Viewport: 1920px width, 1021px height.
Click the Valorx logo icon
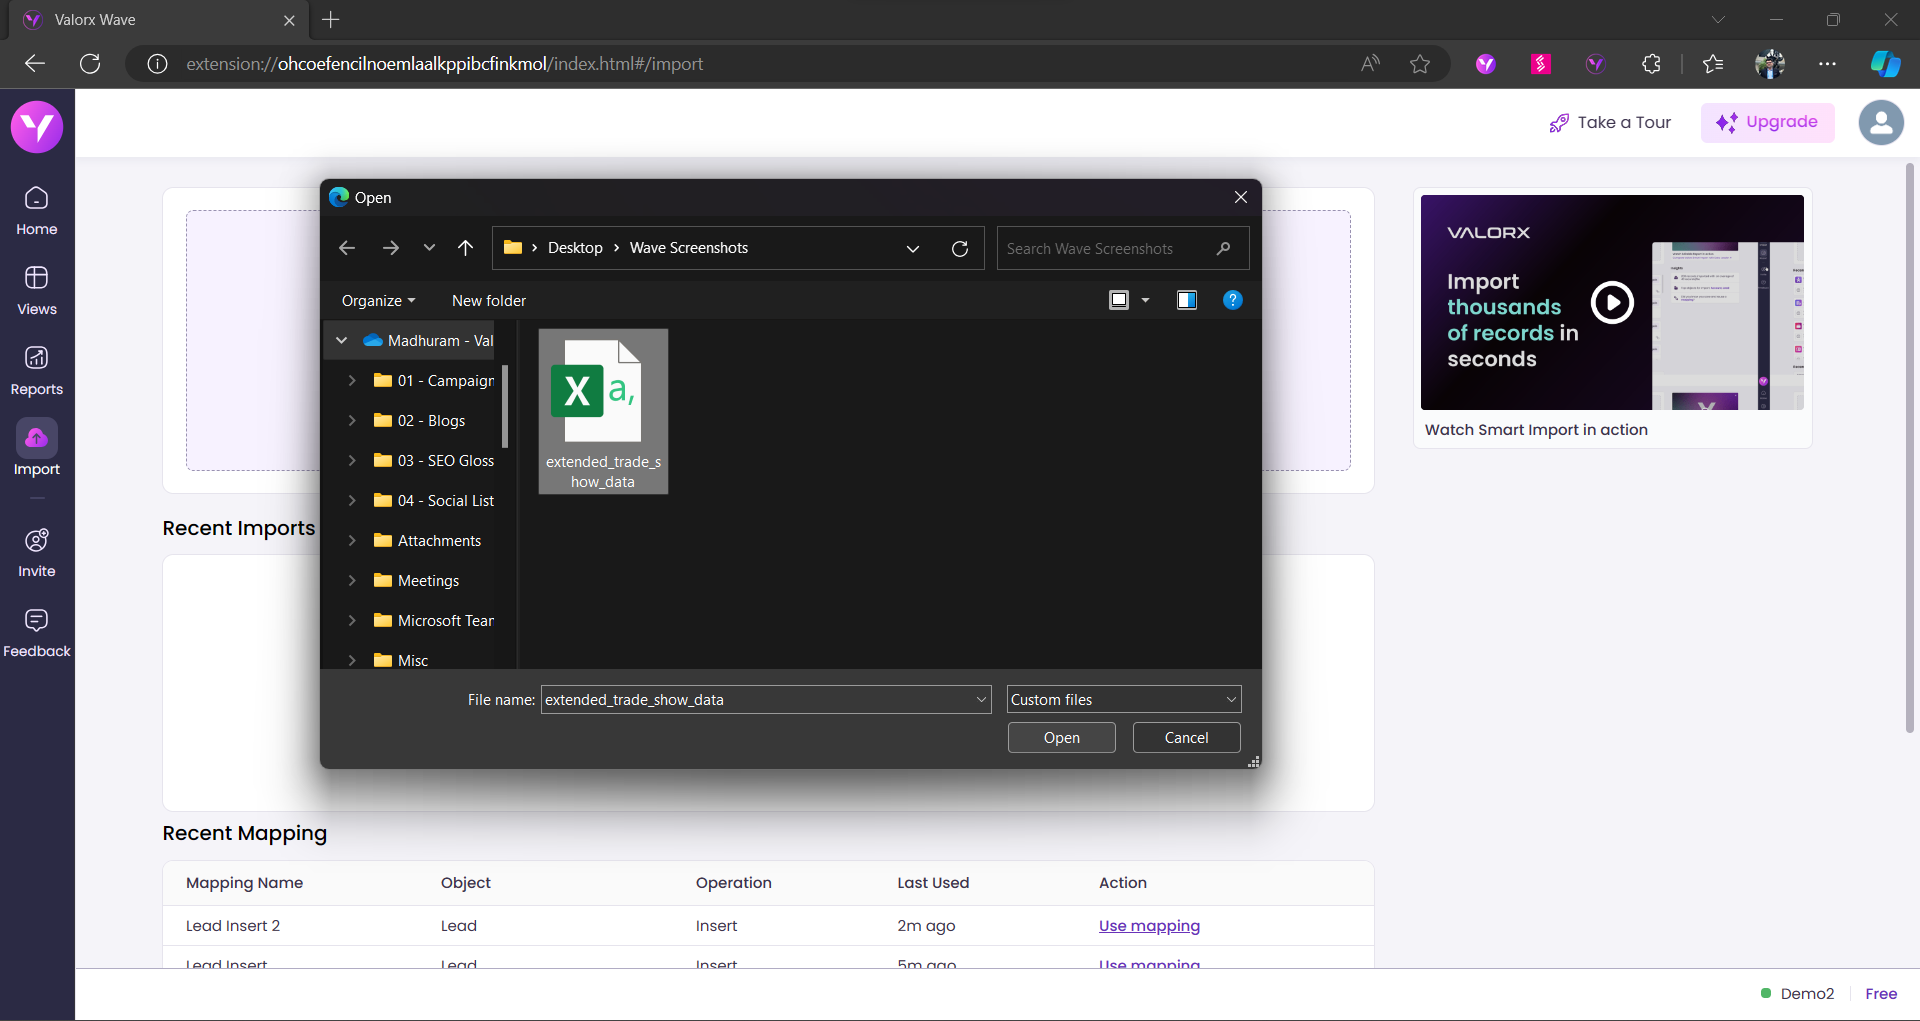[x=37, y=127]
